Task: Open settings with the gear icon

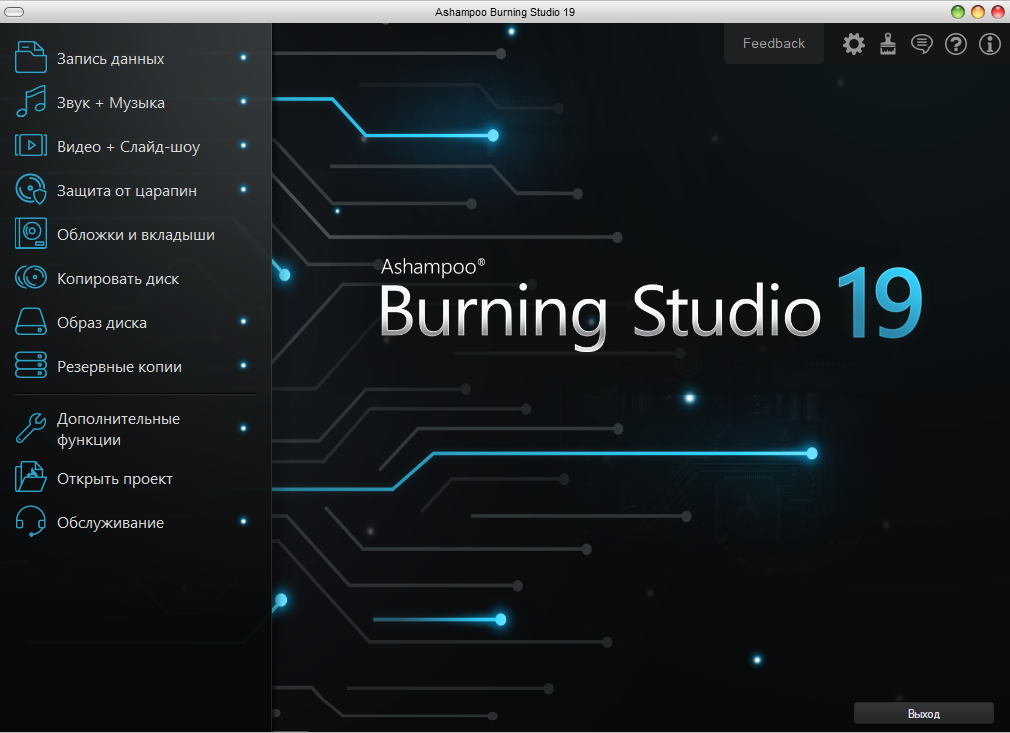Action: pyautogui.click(x=853, y=44)
